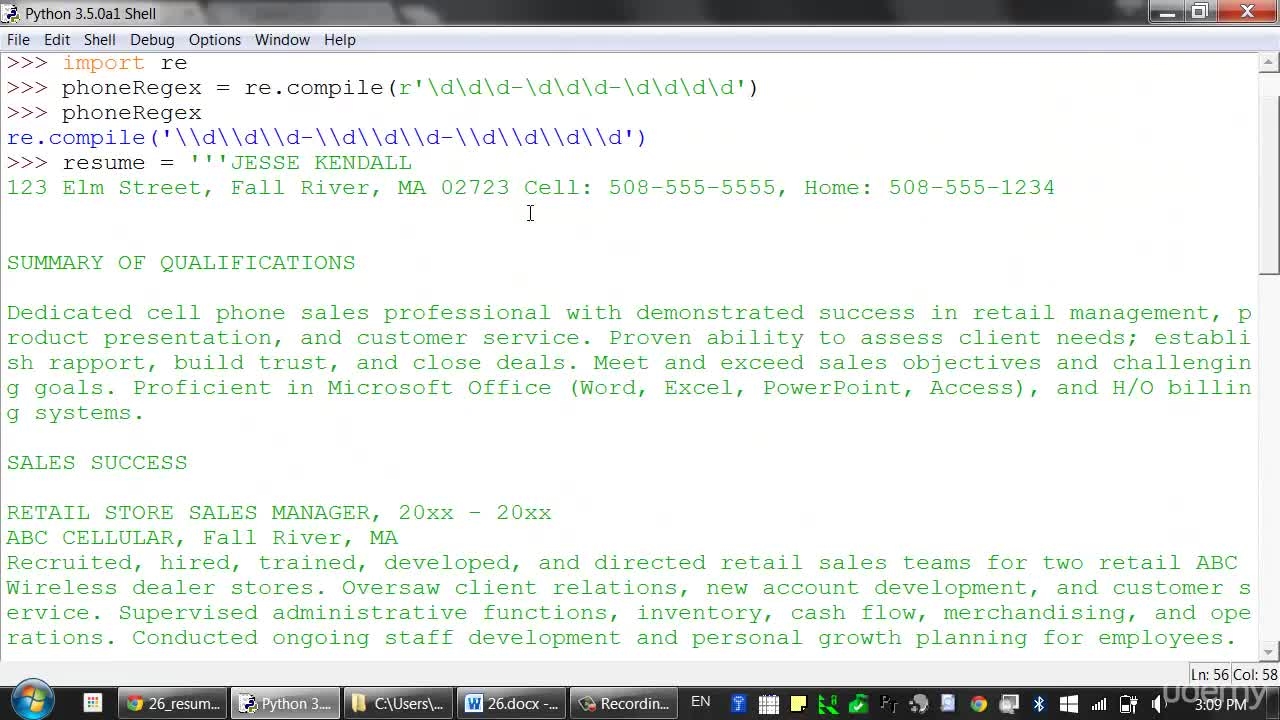Open the Help menu
Screen dimensions: 1280x720
[x=340, y=40]
